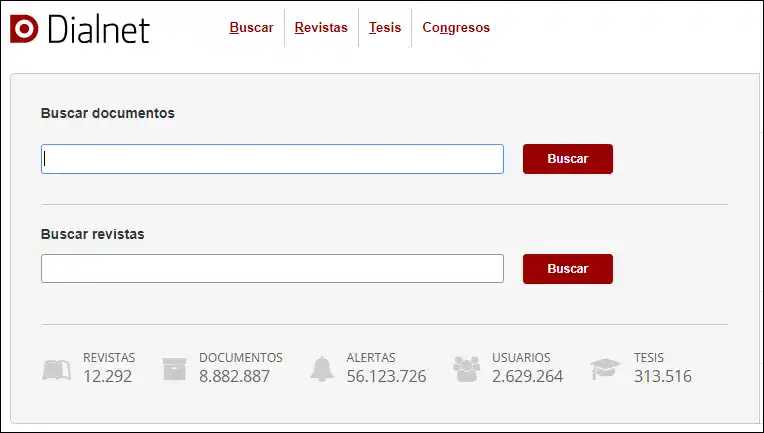Go to the Tesis navigation tab
Viewport: 764px width, 433px height.
(385, 27)
